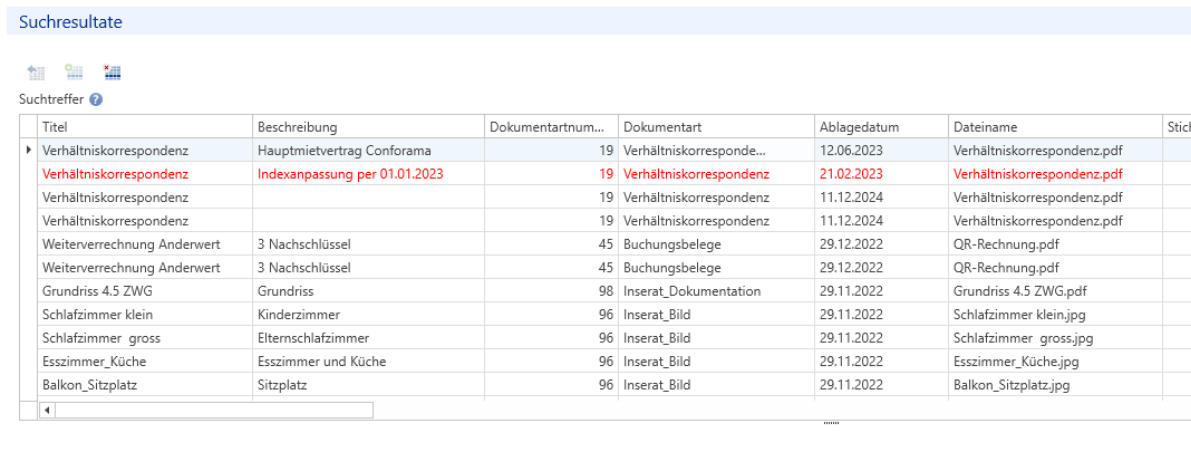Click the Sitzplatz description cell

pos(368,385)
